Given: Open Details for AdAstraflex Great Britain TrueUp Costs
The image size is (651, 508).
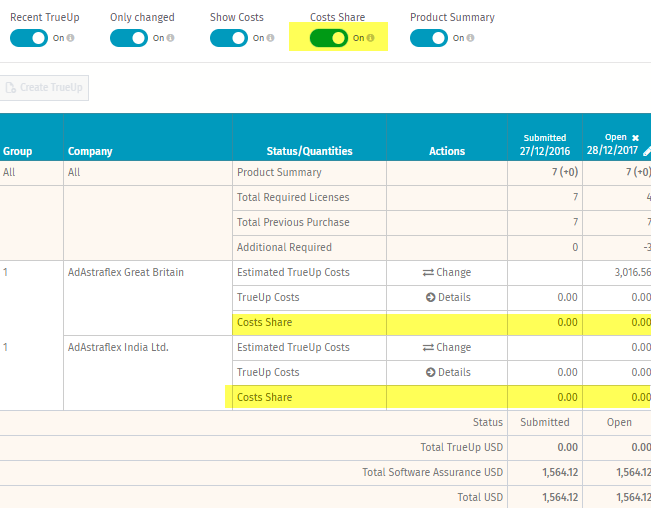Looking at the screenshot, I should pyautogui.click(x=447, y=297).
